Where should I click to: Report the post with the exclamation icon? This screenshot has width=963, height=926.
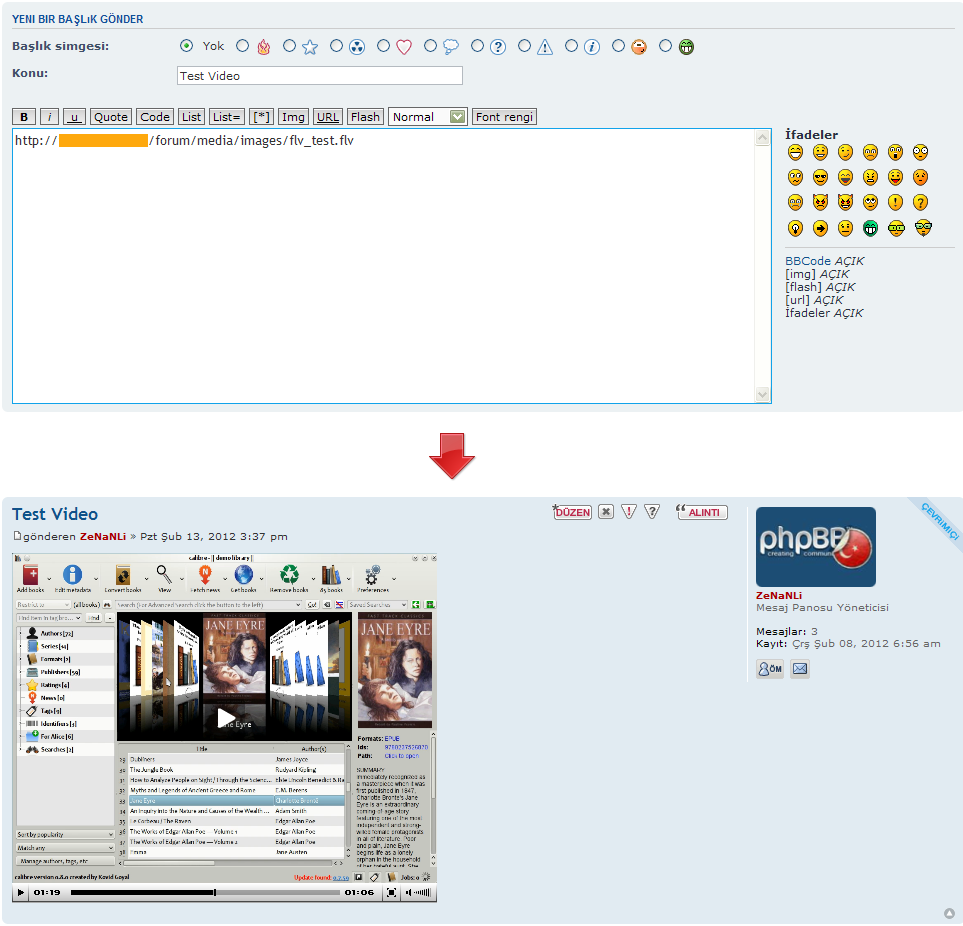coord(629,512)
